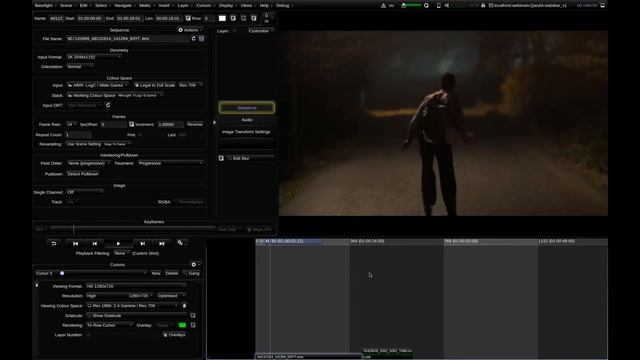Open the Customise dropdown in Layer panel
This screenshot has height=360, width=640.
[261, 31]
